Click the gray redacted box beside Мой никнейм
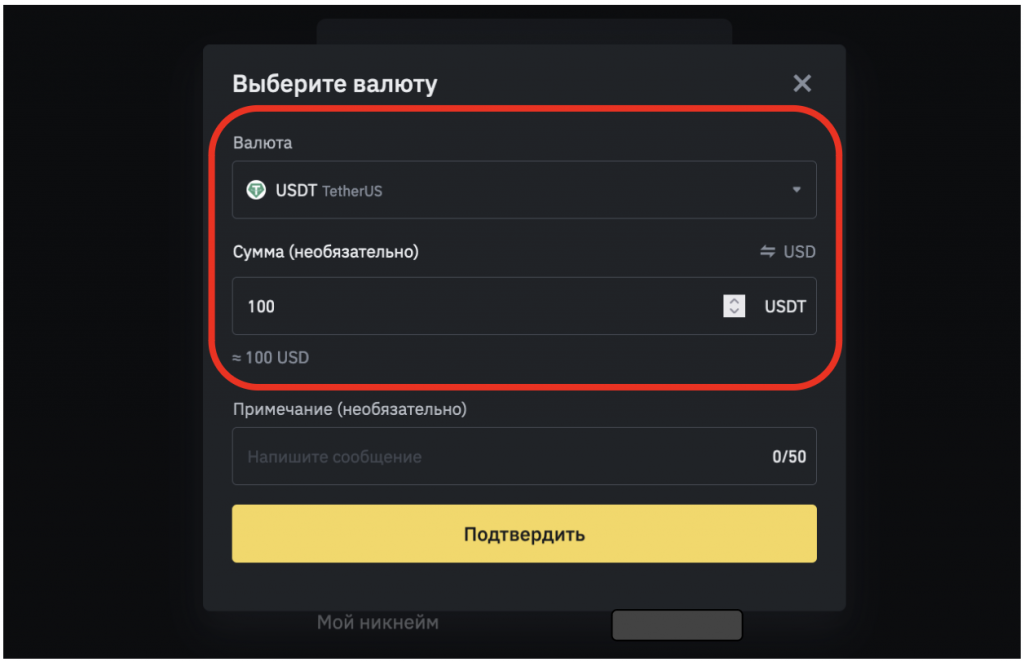Image resolution: width=1024 pixels, height=662 pixels. [x=677, y=625]
